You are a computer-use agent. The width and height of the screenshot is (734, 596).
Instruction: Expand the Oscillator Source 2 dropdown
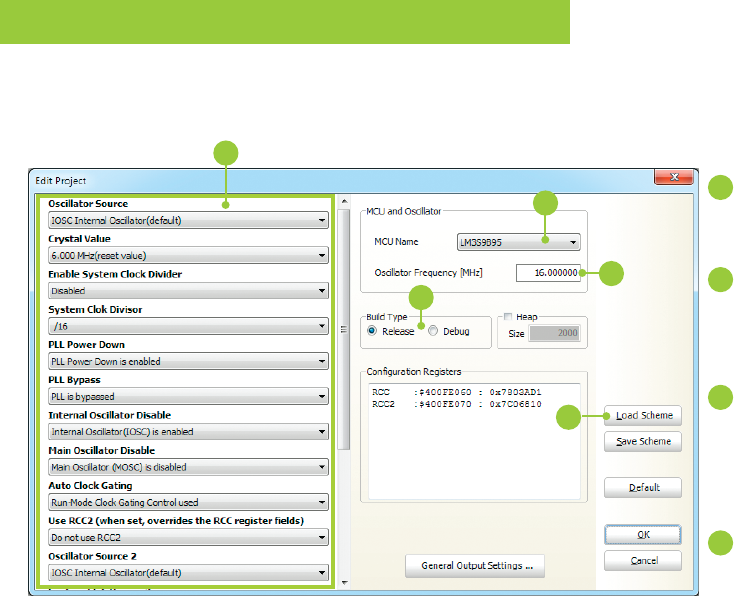click(x=188, y=573)
